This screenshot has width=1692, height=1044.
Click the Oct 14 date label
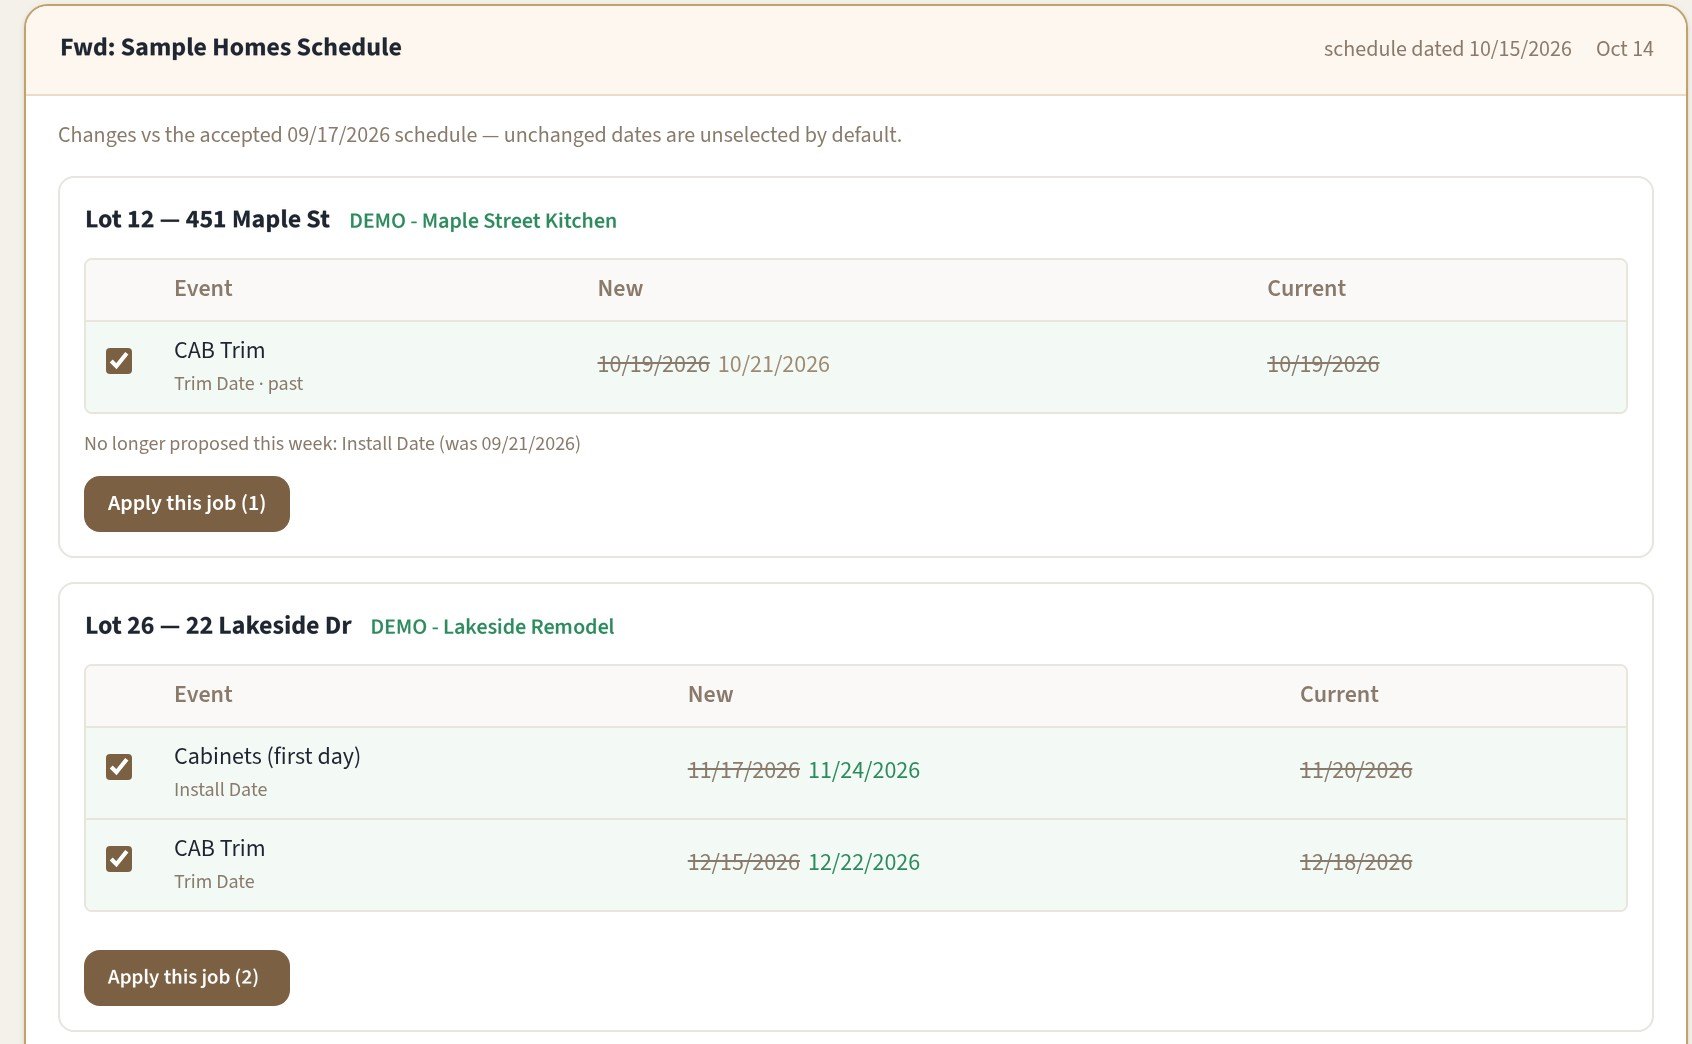pyautogui.click(x=1624, y=49)
